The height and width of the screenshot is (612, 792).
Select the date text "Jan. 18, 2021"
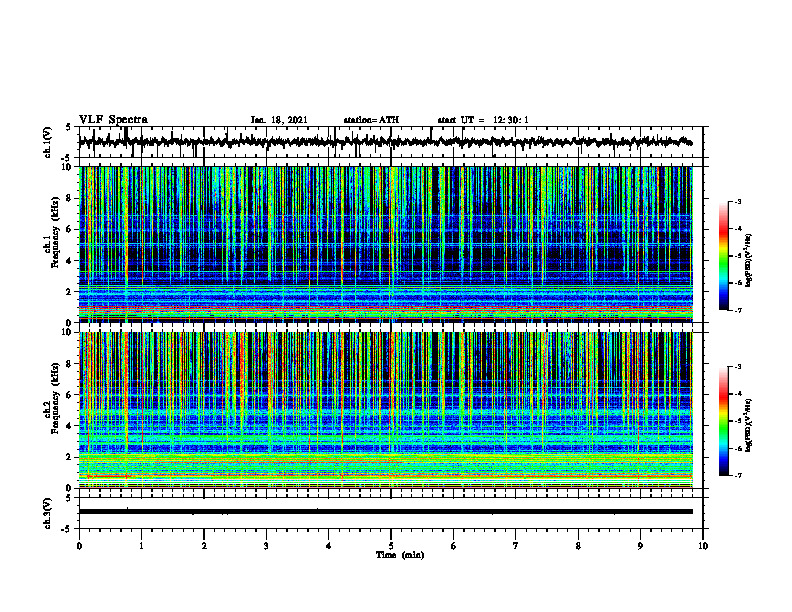[279, 120]
